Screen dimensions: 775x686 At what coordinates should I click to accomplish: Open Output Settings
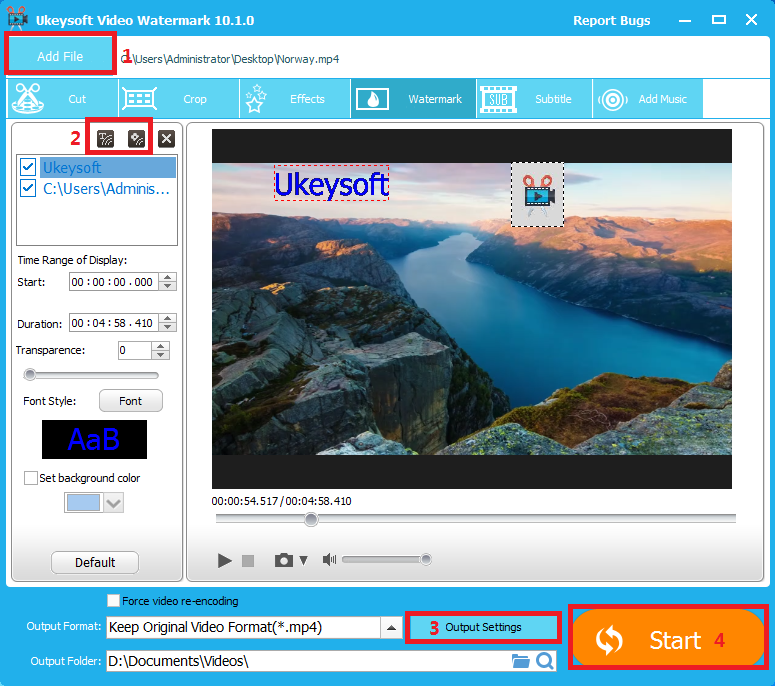point(483,627)
